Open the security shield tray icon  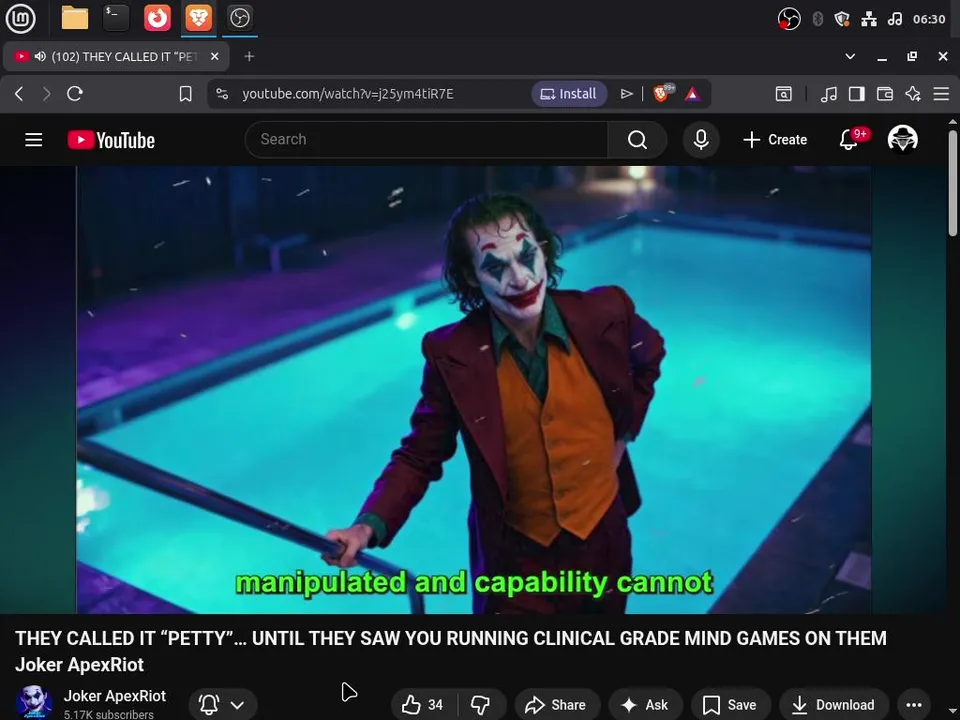point(842,19)
